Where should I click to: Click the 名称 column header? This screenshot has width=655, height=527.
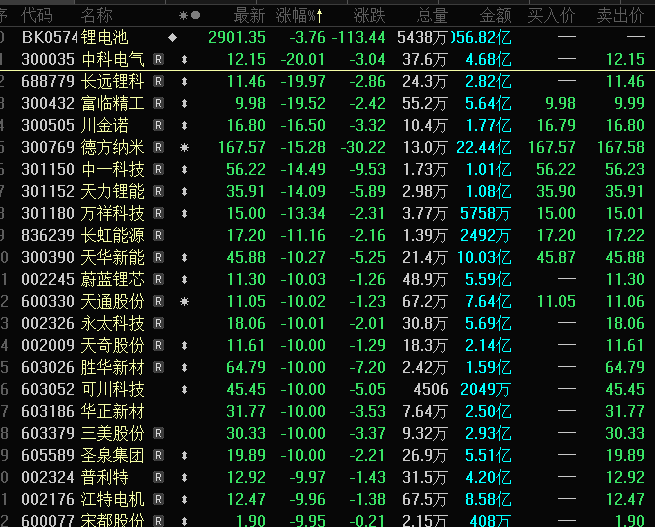click(x=96, y=16)
